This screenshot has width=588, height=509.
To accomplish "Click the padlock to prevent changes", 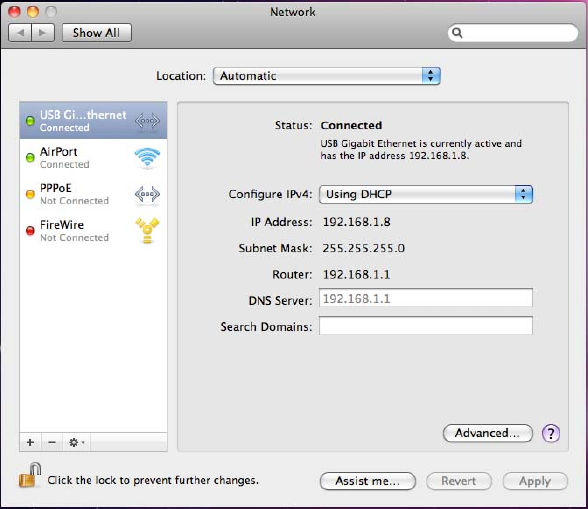I will point(30,475).
